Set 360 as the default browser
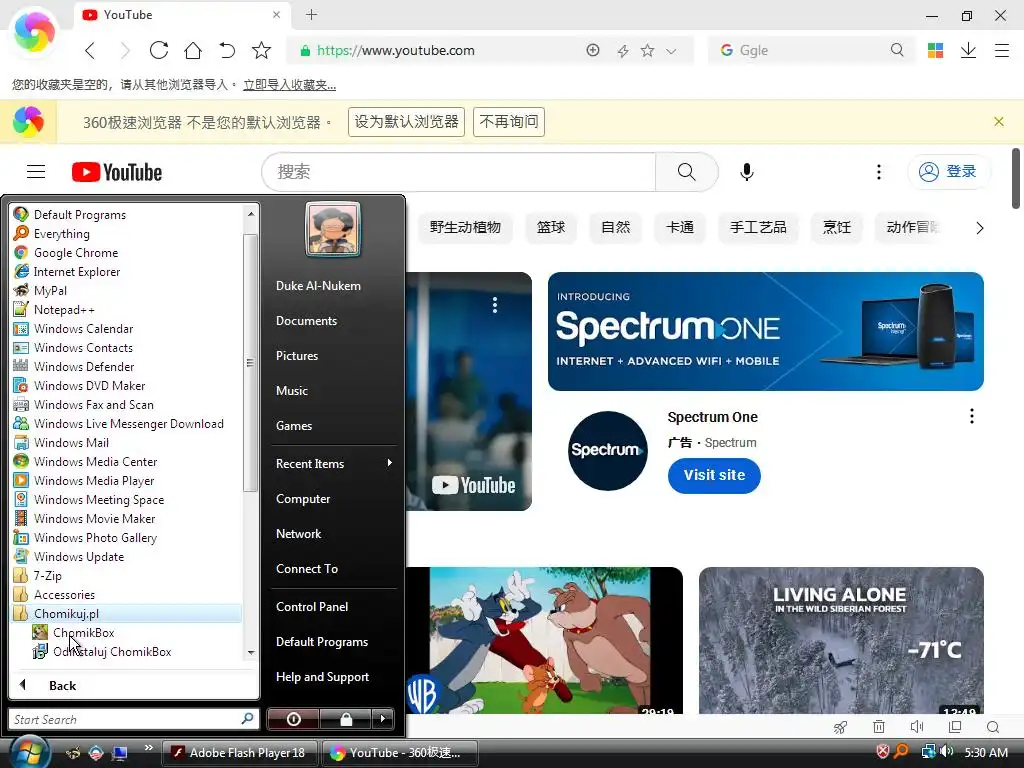The width and height of the screenshot is (1024, 768). coord(406,122)
